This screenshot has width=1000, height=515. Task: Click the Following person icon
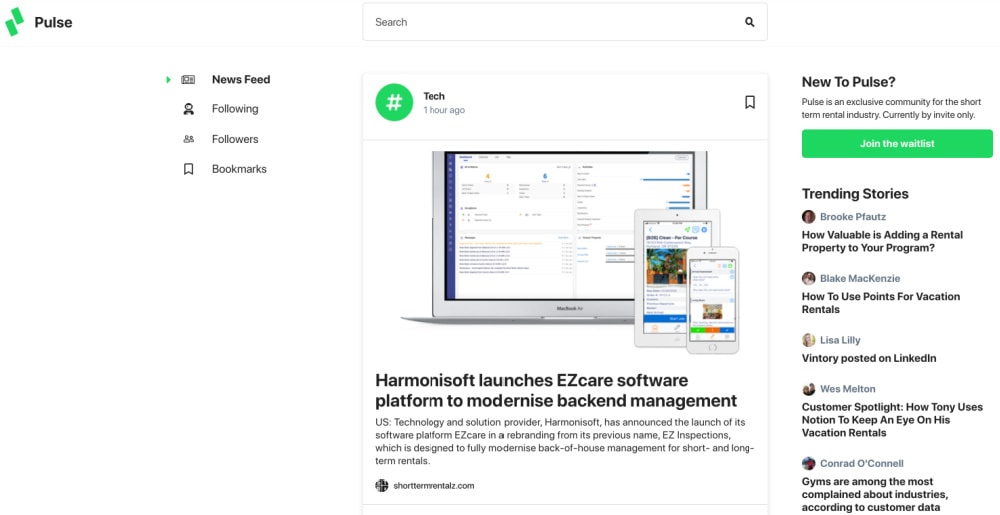pyautogui.click(x=188, y=109)
